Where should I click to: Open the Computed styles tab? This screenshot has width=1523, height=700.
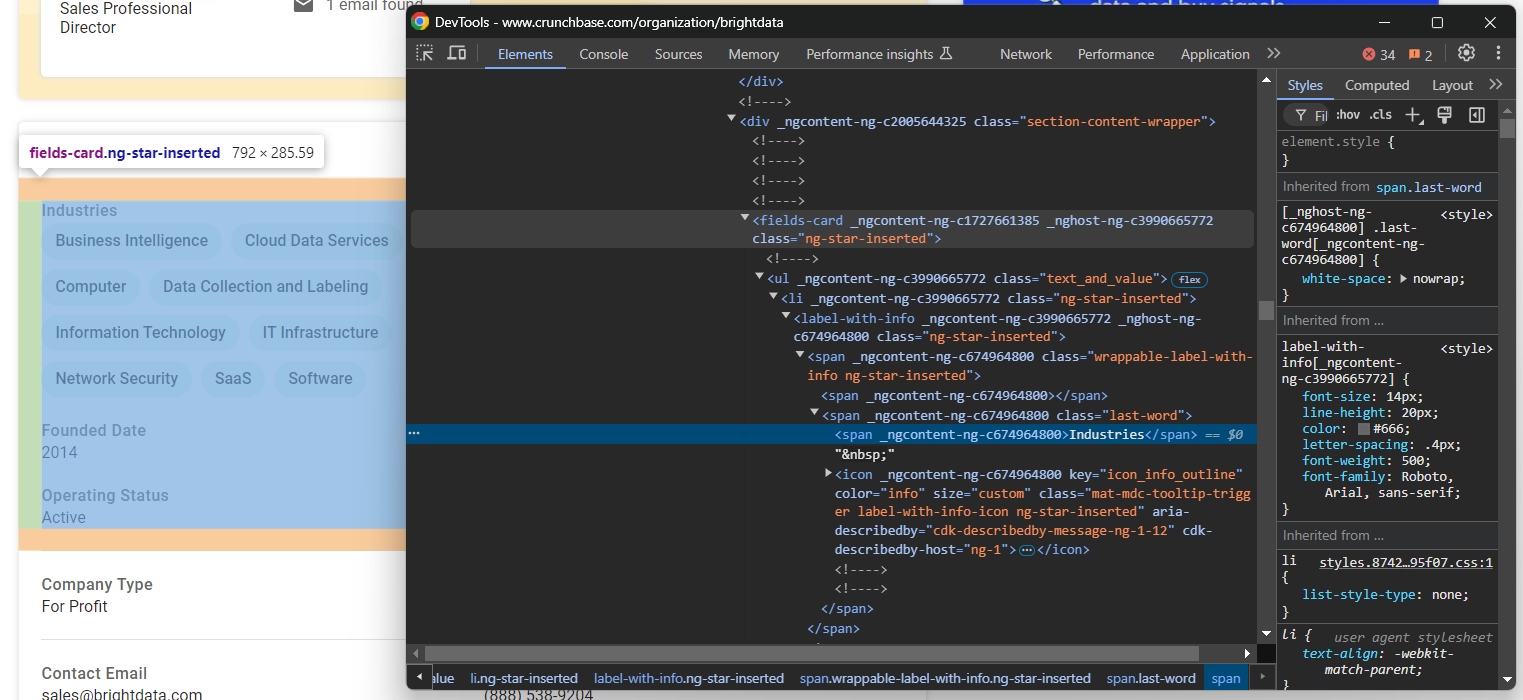pos(1376,85)
